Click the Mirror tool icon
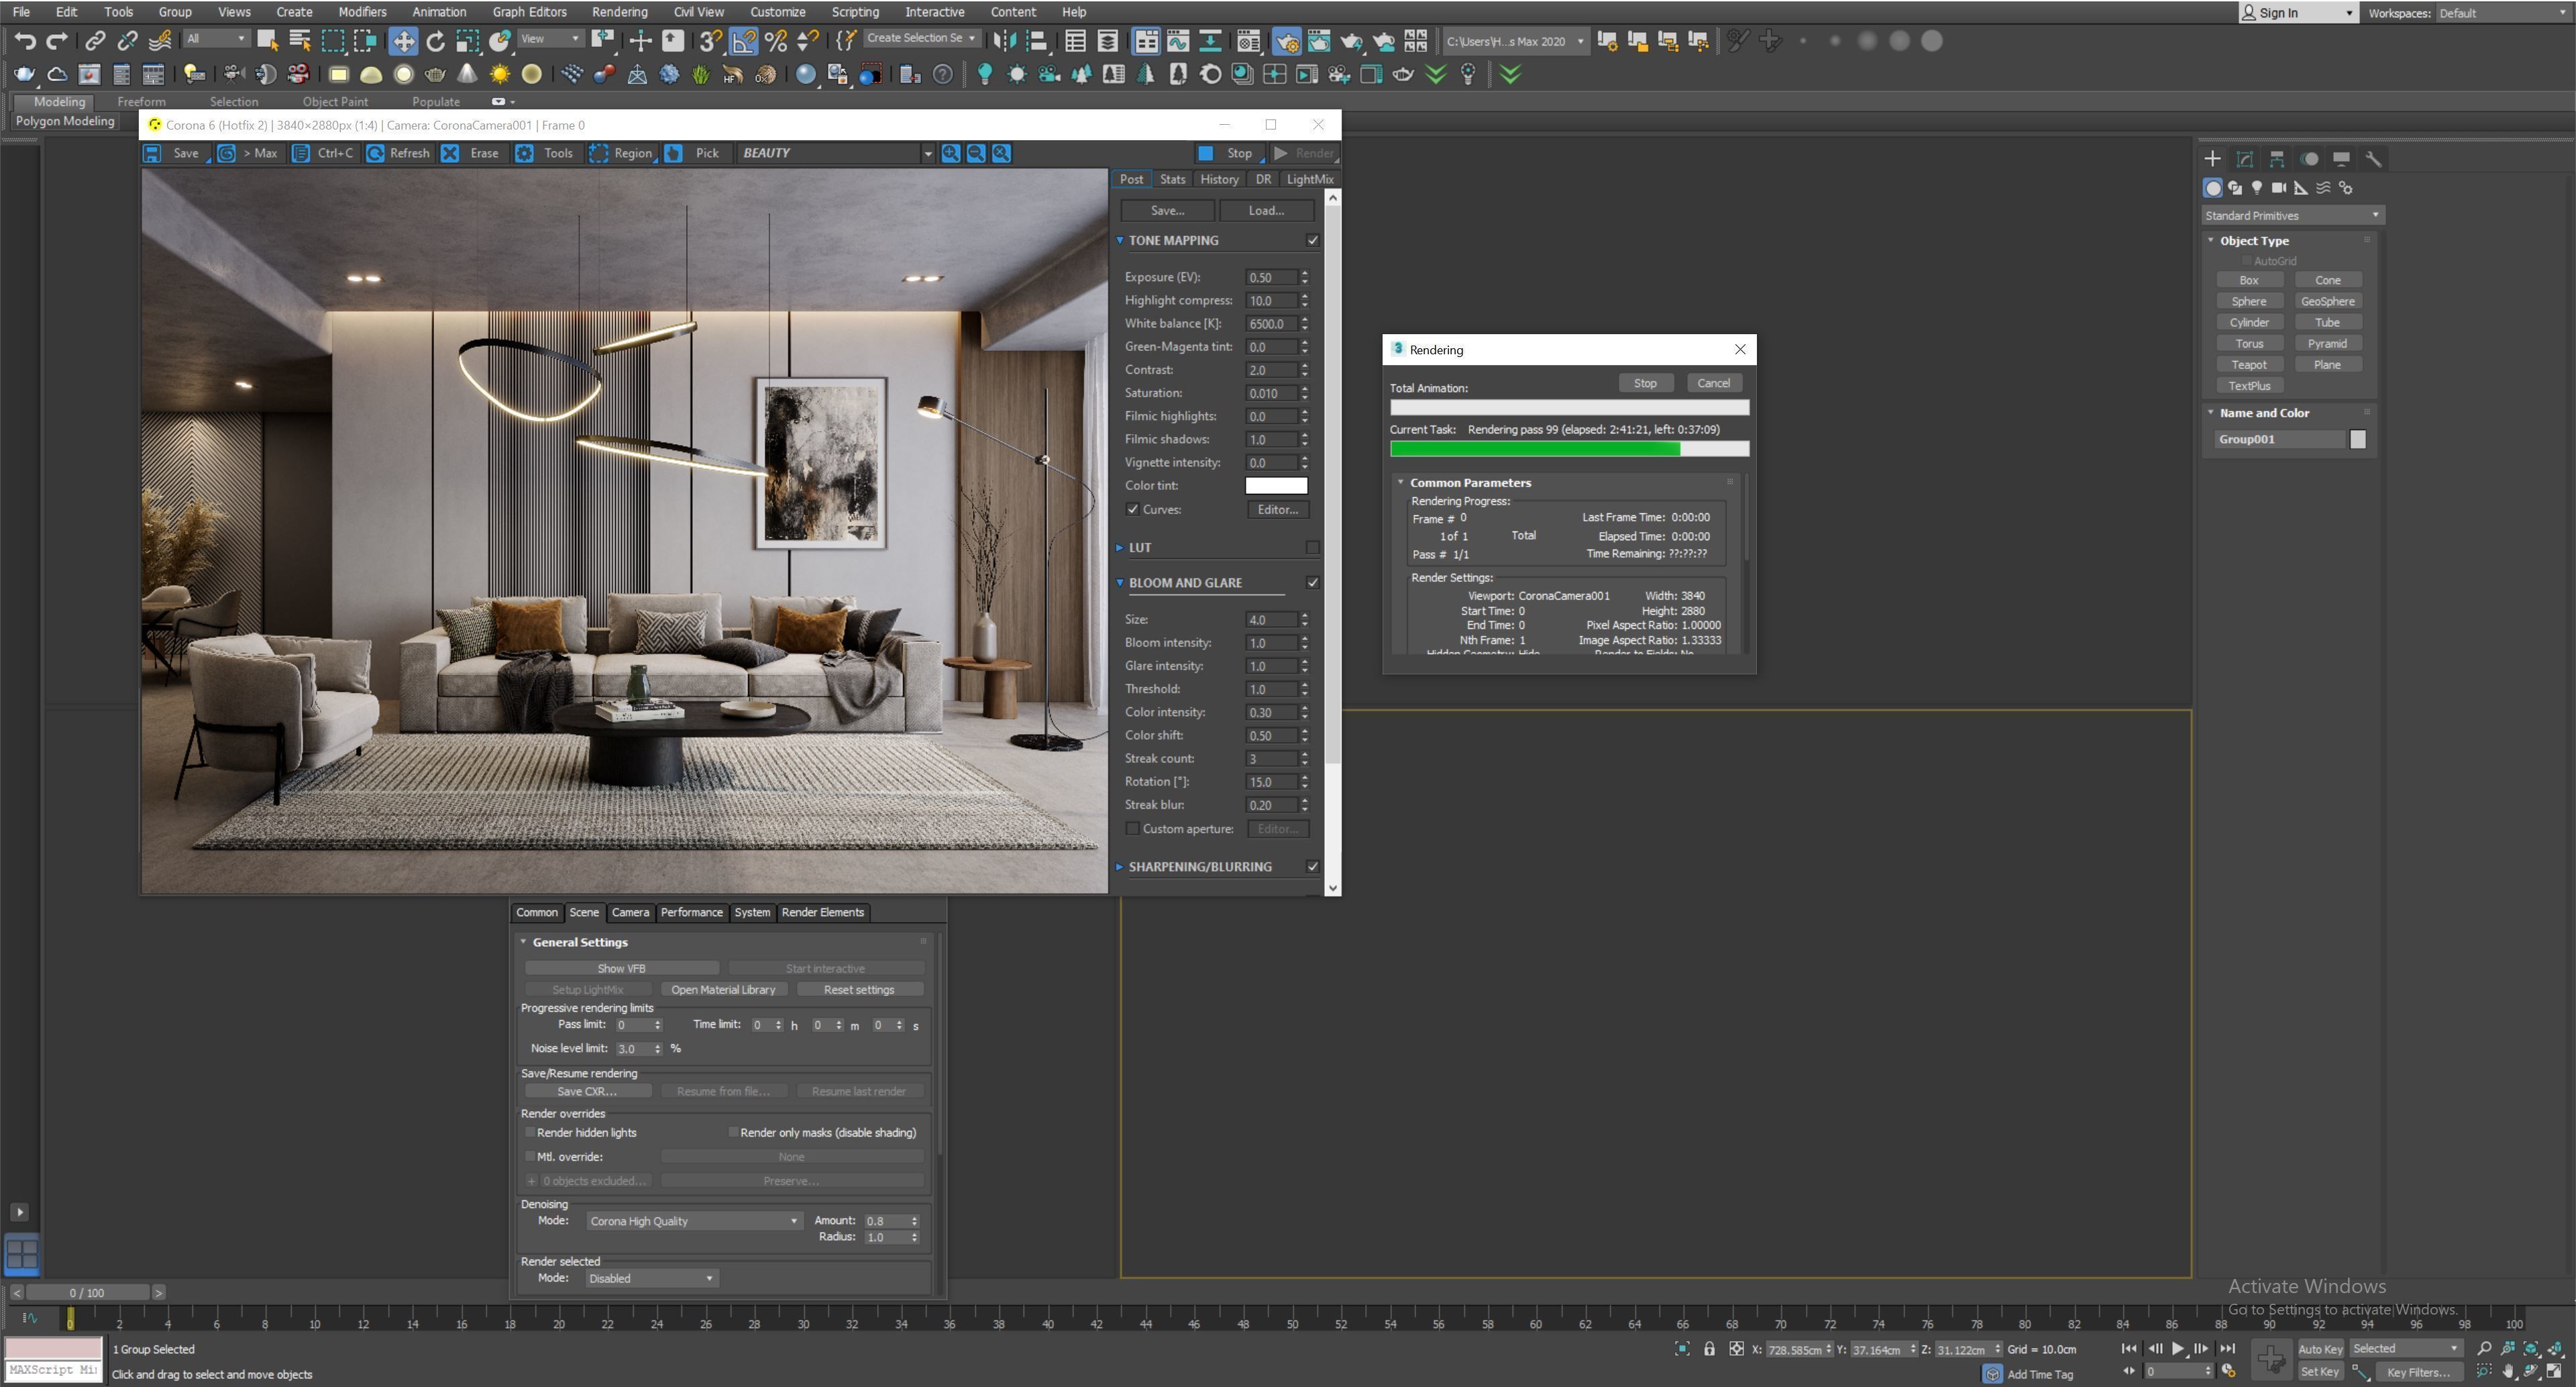This screenshot has height=1387, width=2576. (x=1004, y=41)
